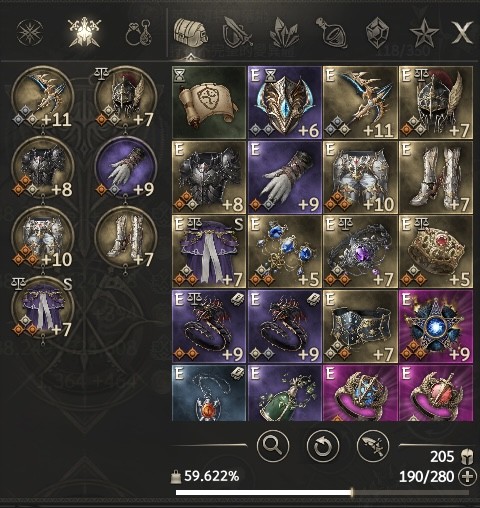Click the equipped +9 purple gloves slot
480x508 pixels.
[126, 167]
